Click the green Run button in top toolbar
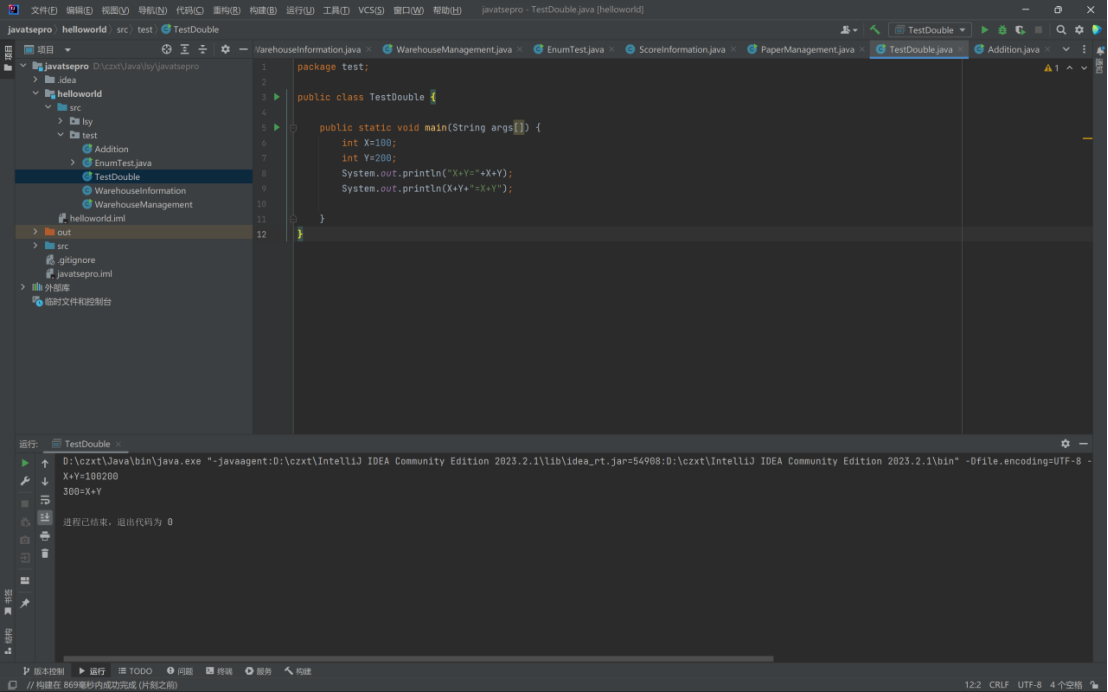The height and width of the screenshot is (692, 1108). coord(984,30)
